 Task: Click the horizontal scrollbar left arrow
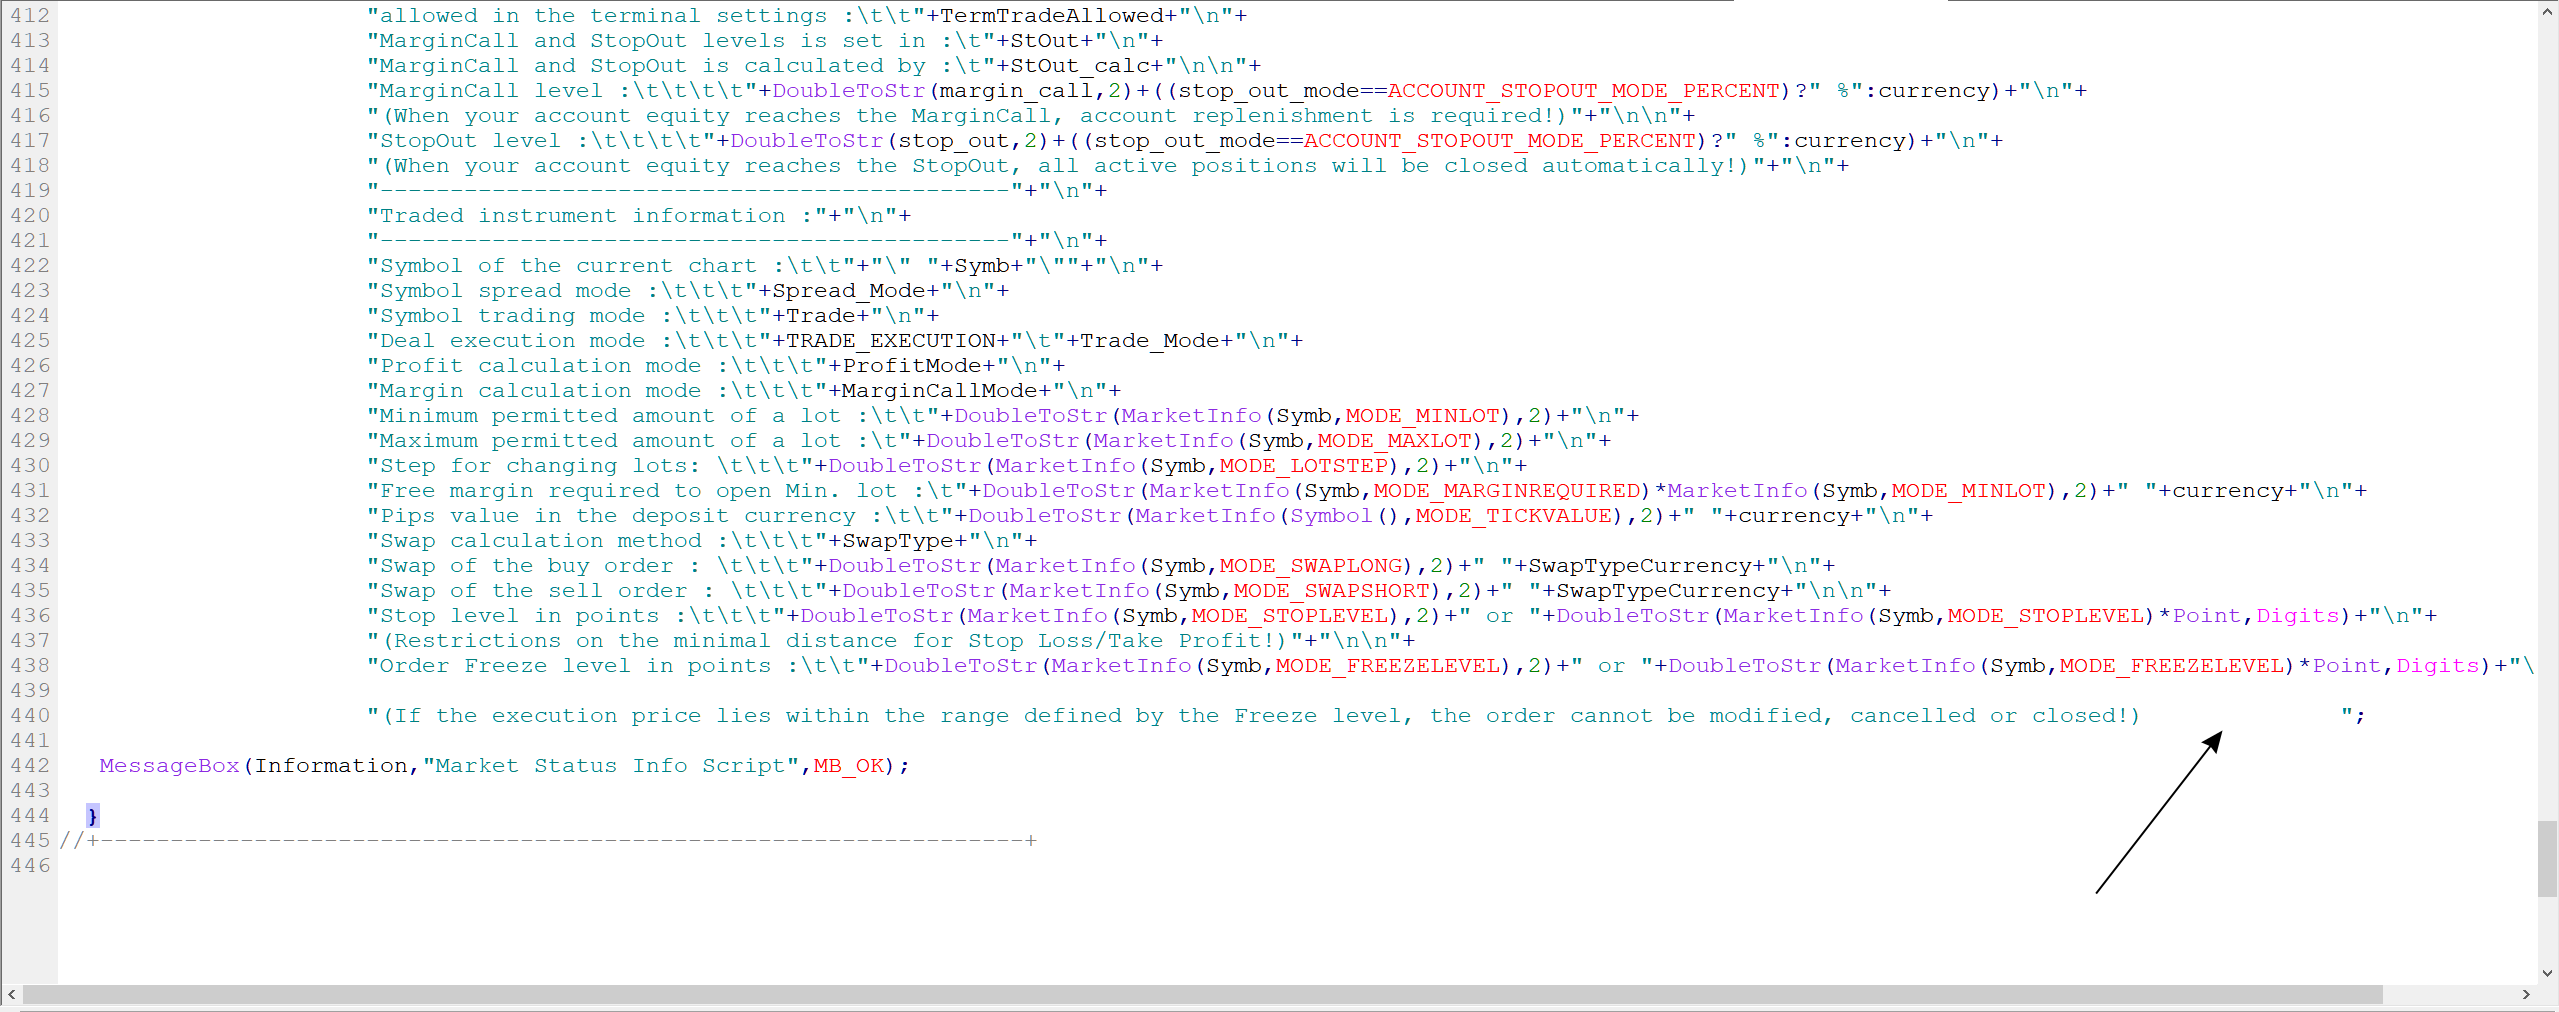pyautogui.click(x=9, y=995)
